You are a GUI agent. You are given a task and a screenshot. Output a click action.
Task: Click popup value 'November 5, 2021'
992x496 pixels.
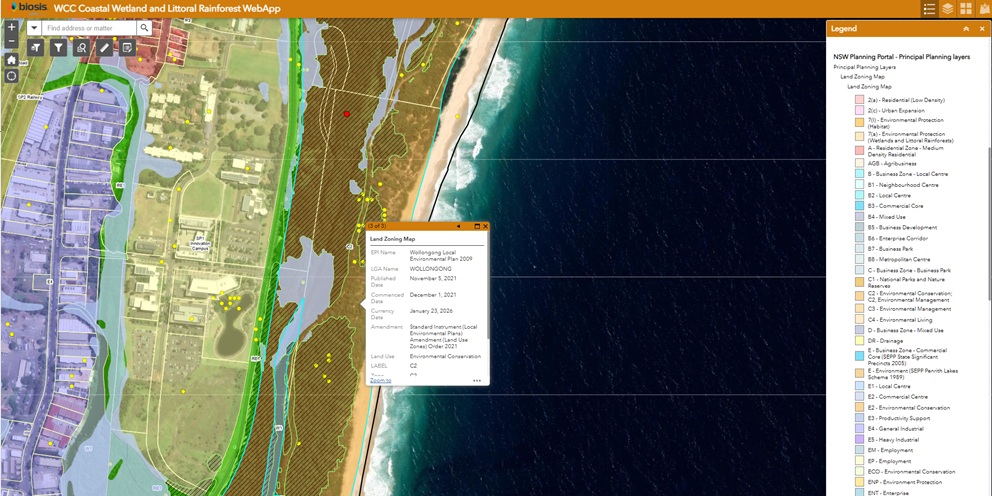[x=431, y=278]
